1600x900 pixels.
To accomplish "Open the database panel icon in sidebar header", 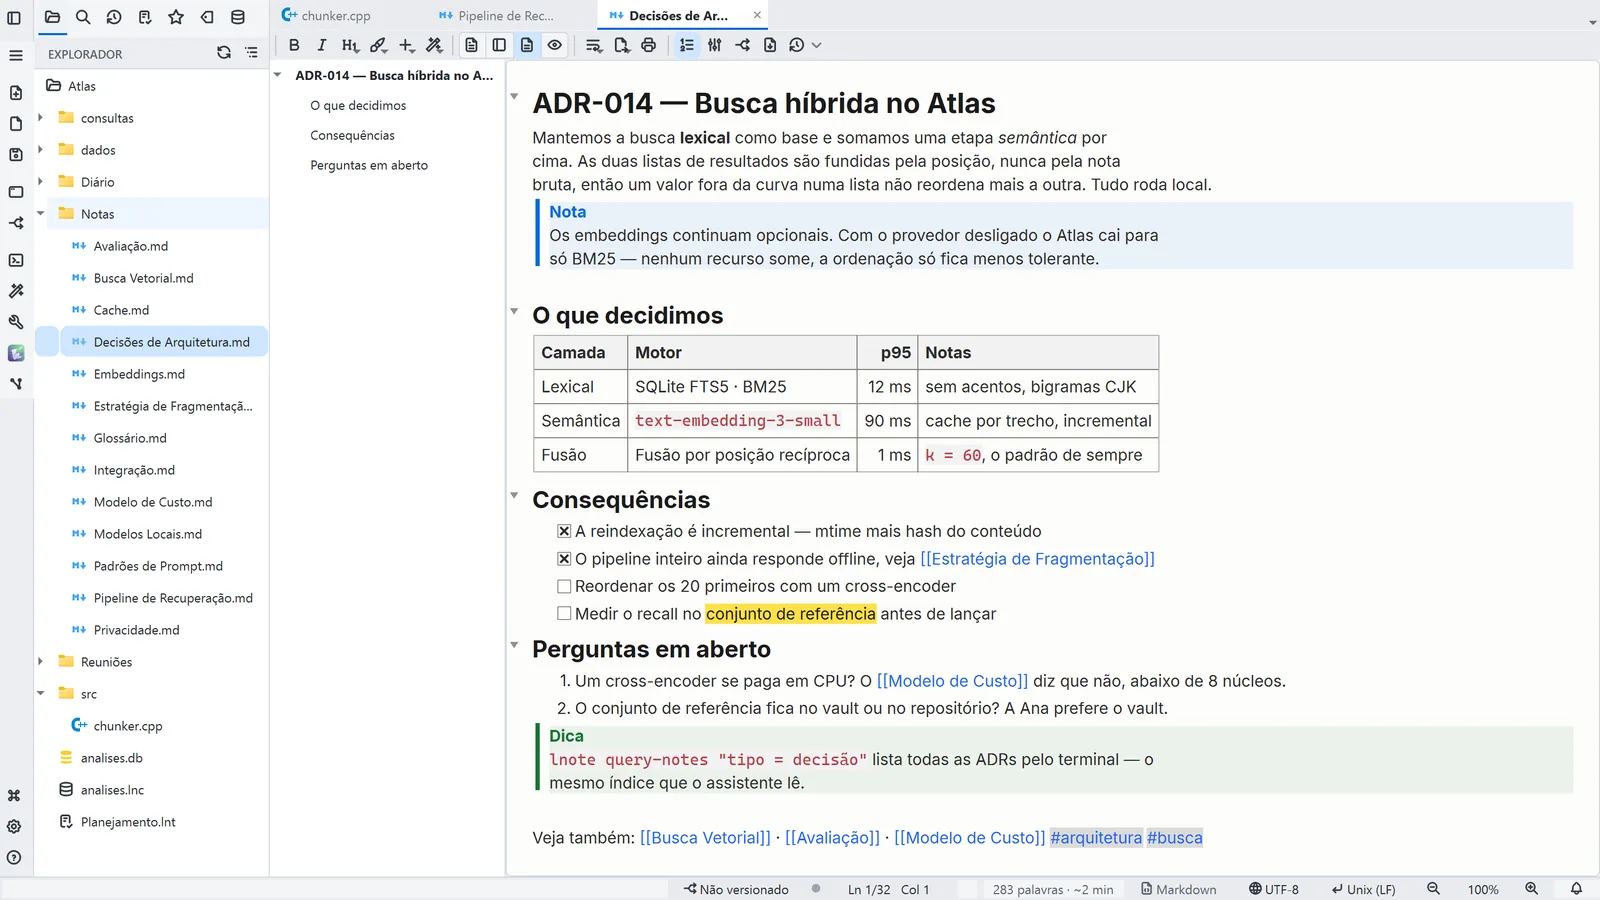I will pyautogui.click(x=238, y=17).
